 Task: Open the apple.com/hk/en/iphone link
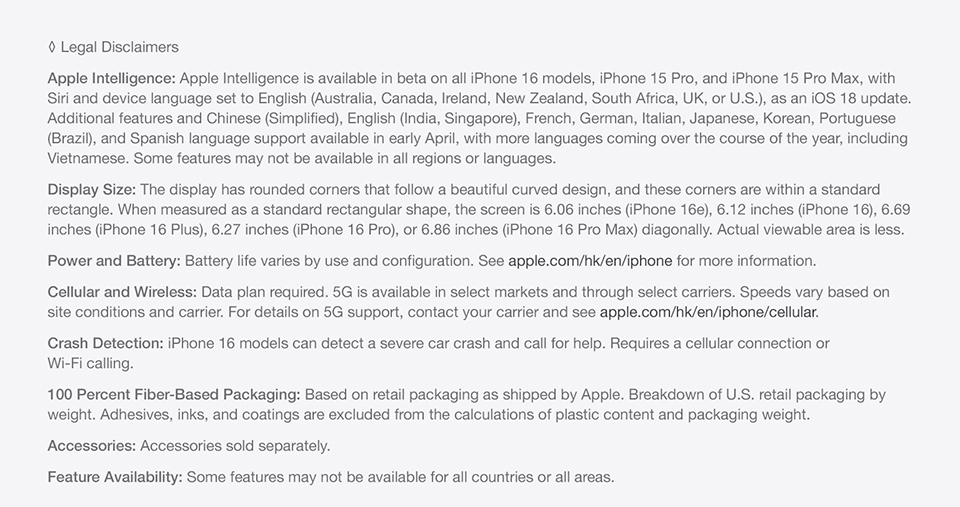pyautogui.click(x=590, y=261)
